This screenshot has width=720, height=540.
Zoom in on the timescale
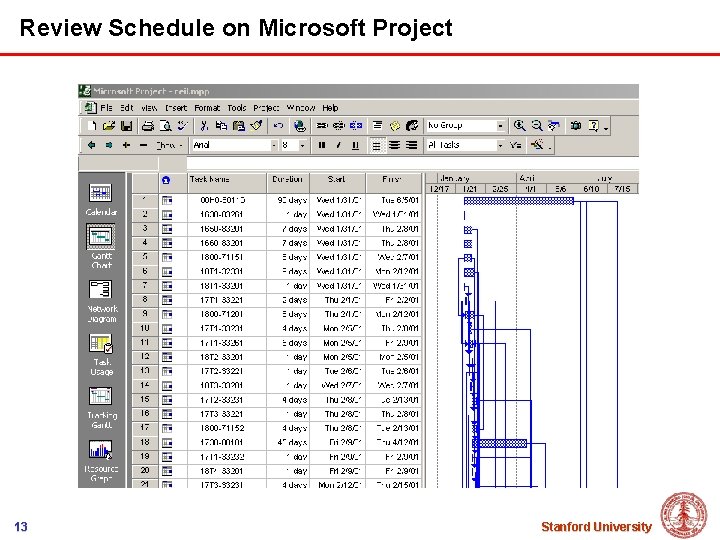coord(519,125)
